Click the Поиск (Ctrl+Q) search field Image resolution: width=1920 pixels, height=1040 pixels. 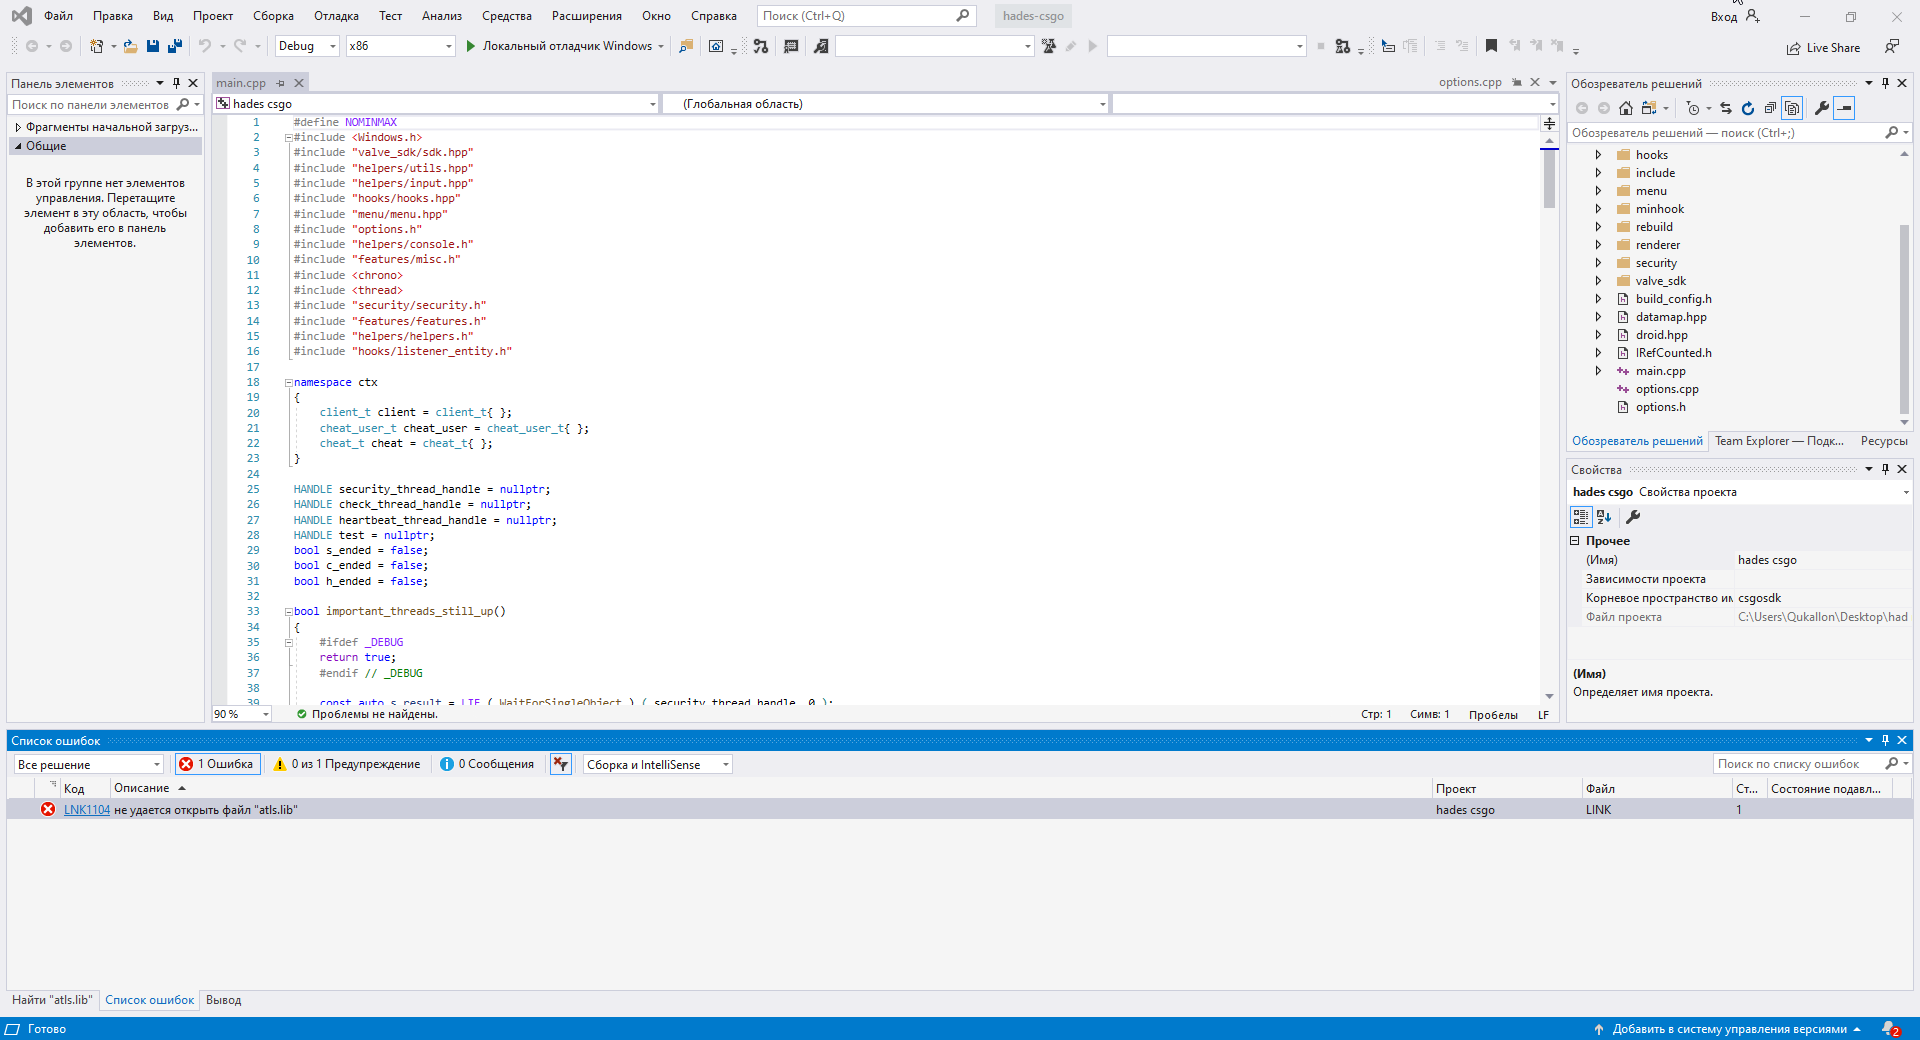[x=856, y=16]
